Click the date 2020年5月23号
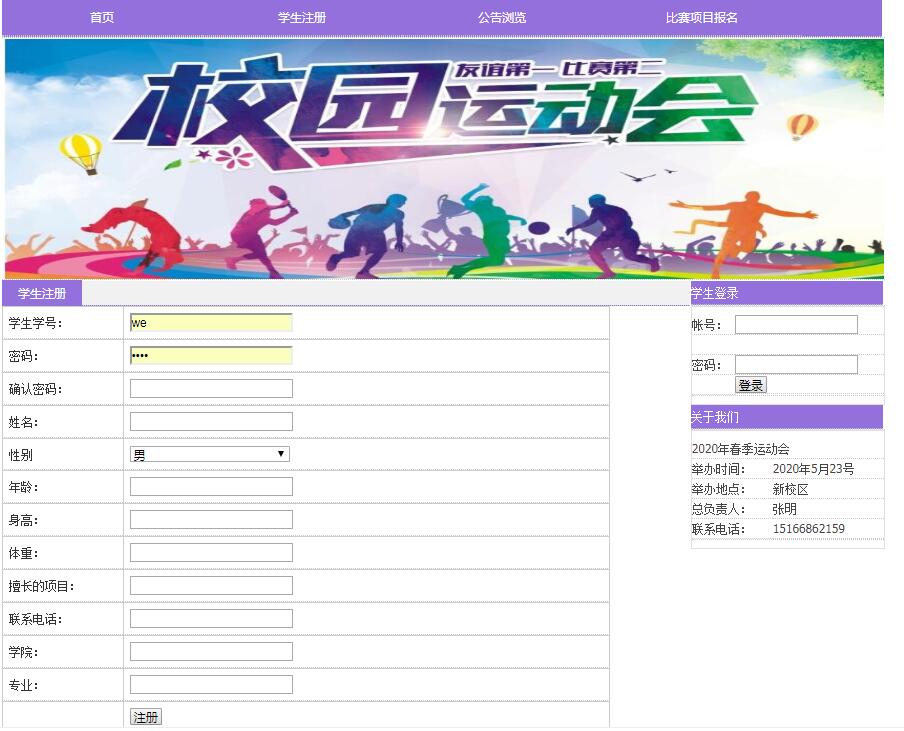 pyautogui.click(x=813, y=469)
